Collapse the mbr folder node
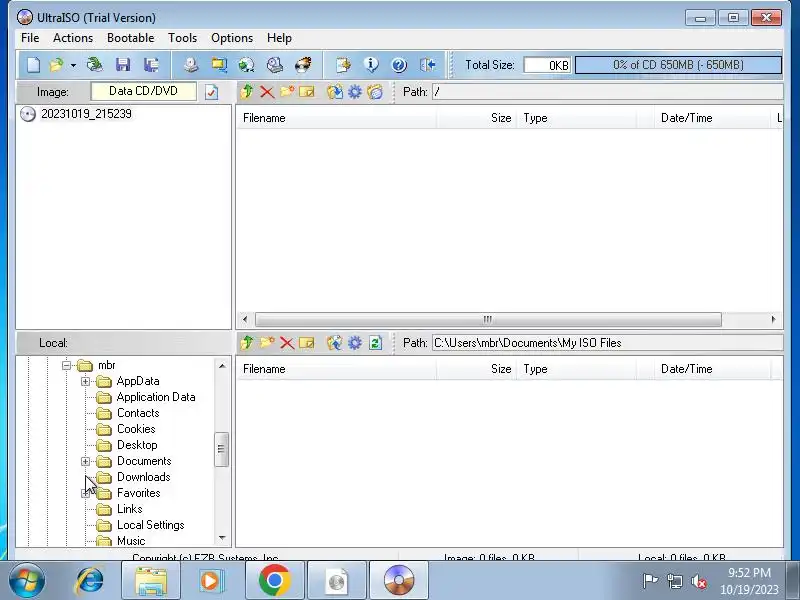 pos(66,365)
